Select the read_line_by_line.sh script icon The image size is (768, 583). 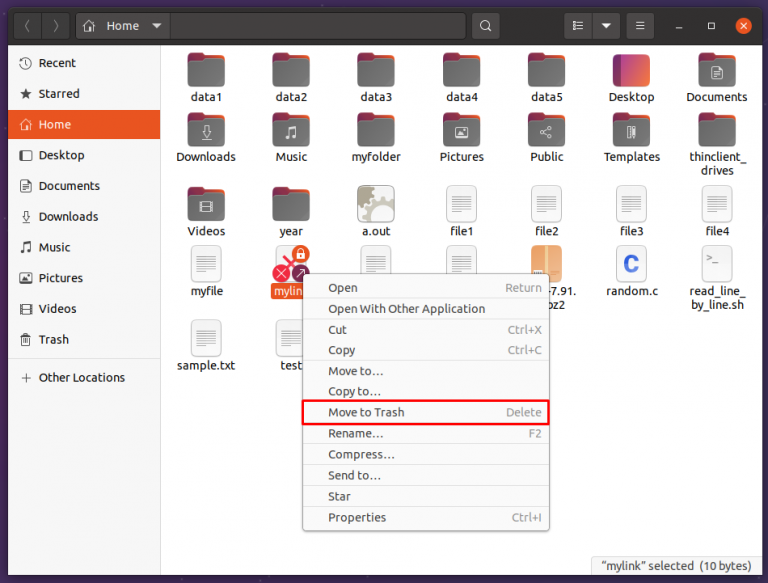[x=717, y=264]
